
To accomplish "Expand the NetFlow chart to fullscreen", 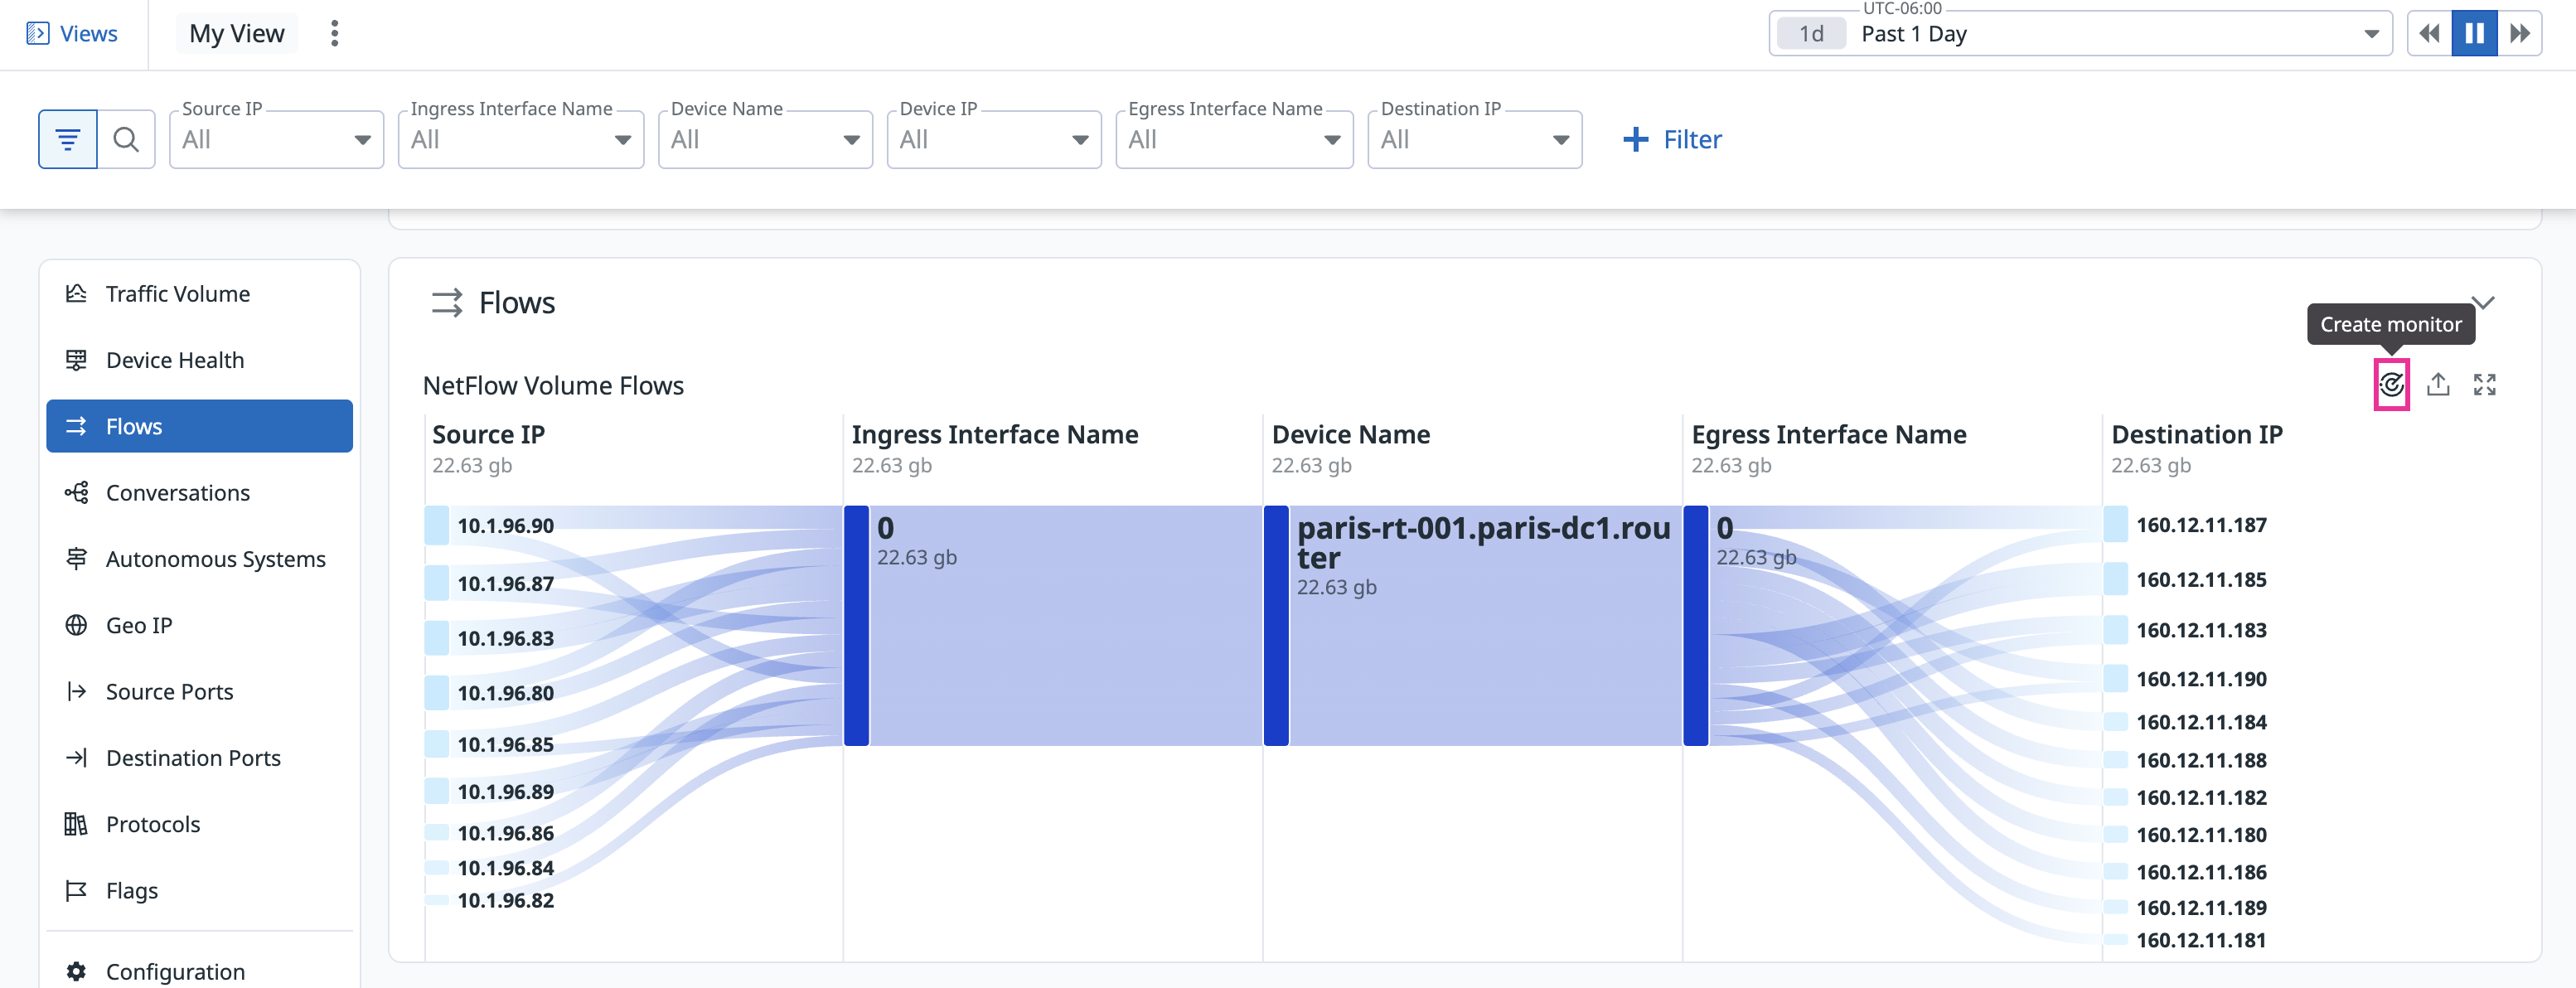I will click(2487, 383).
